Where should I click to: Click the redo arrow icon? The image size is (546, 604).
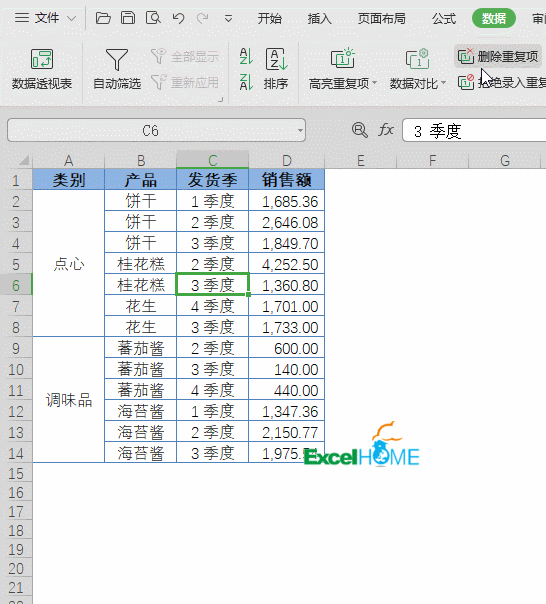click(x=203, y=18)
